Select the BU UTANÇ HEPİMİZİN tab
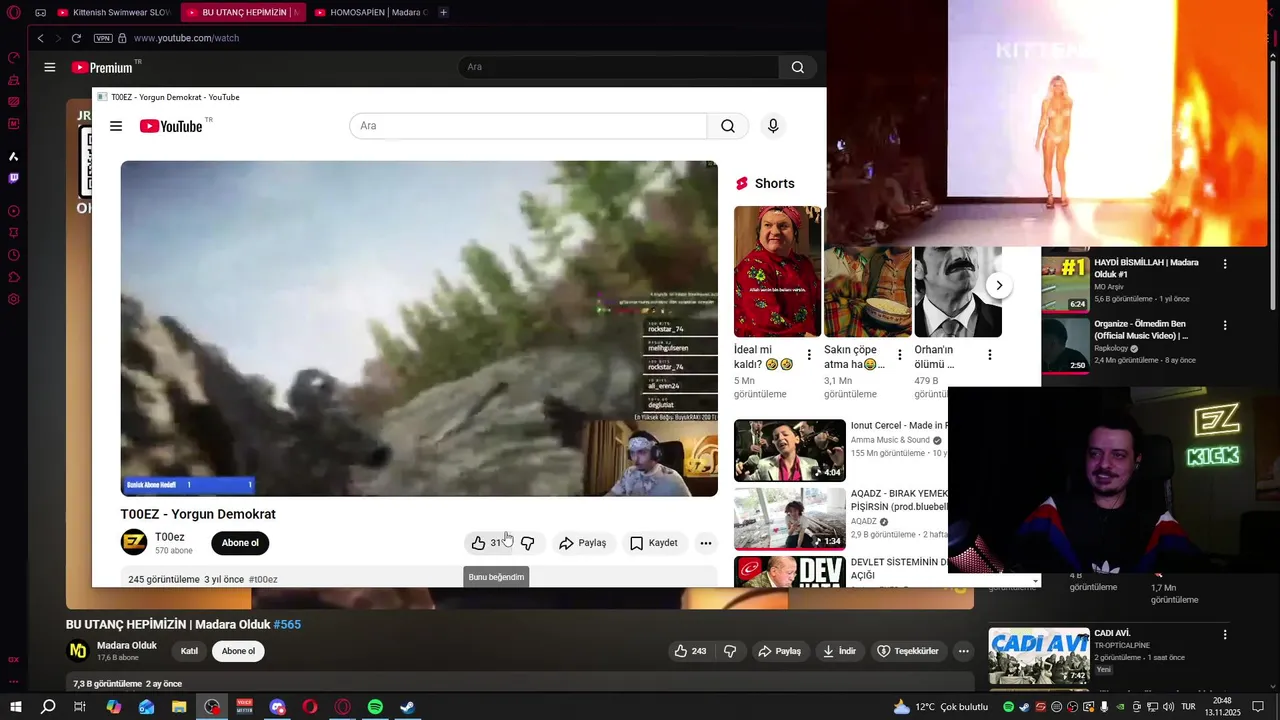The height and width of the screenshot is (720, 1280). click(243, 12)
